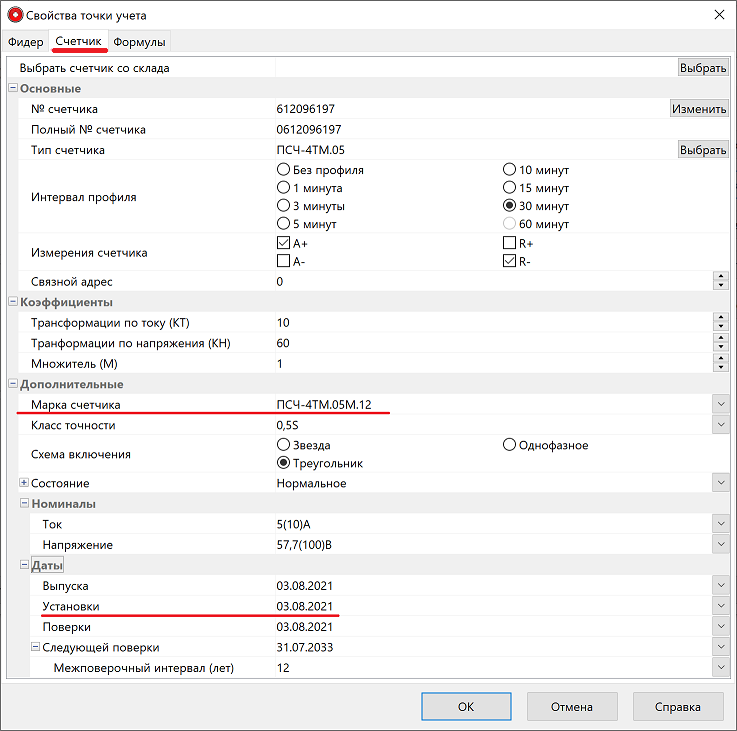737x731 pixels.
Task: Collapse the Даты section
Action: pyautogui.click(x=24, y=565)
